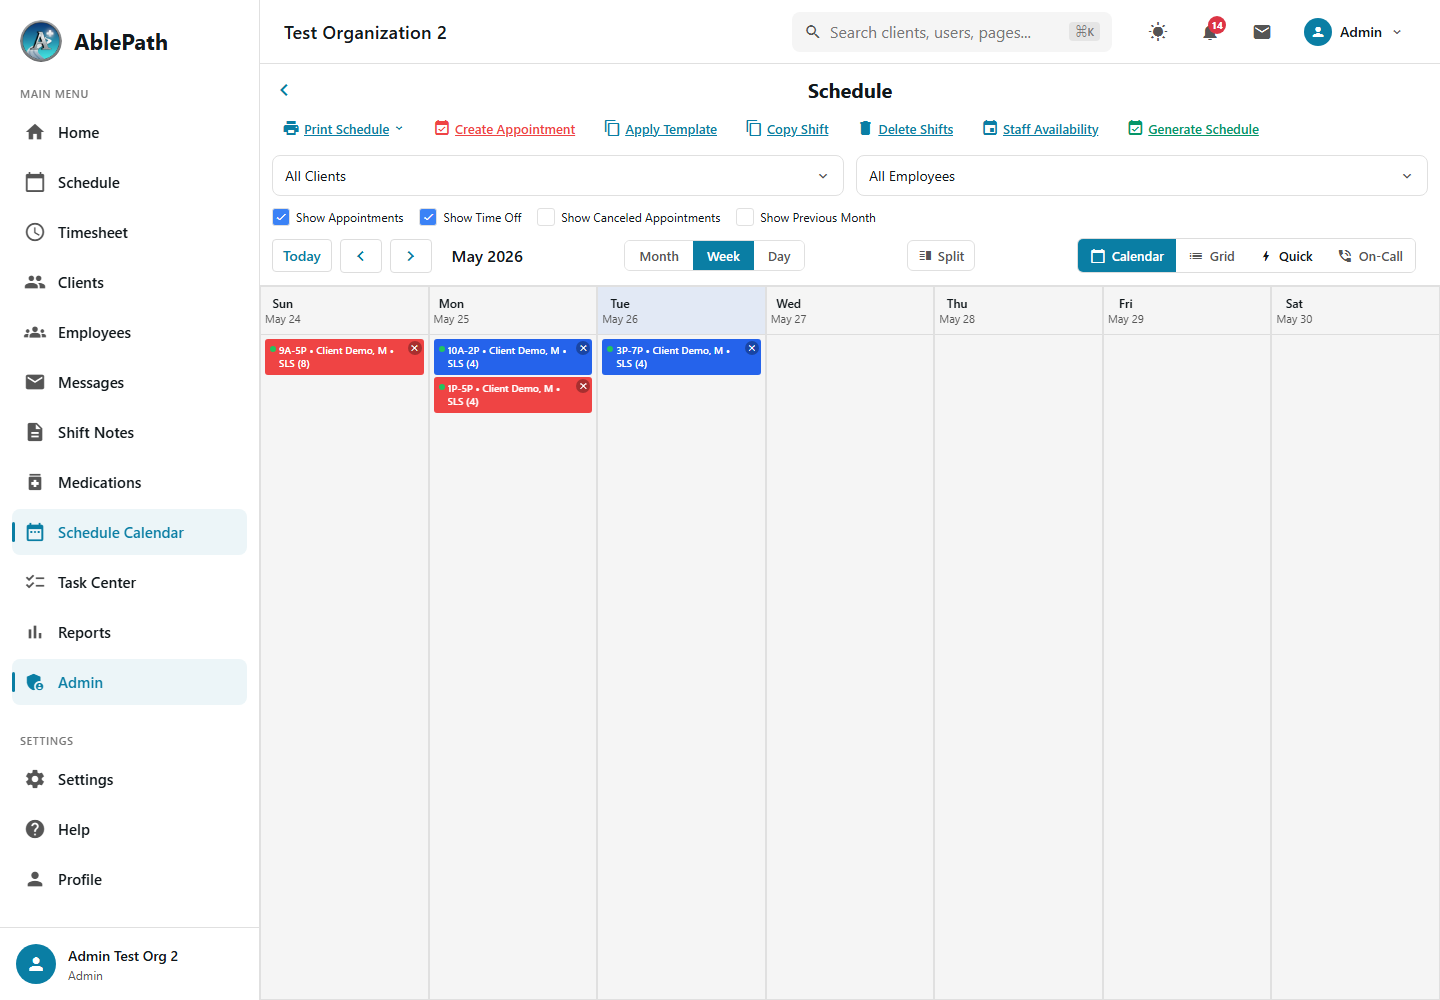Open the All Employees dropdown
Viewport: 1440px width, 1000px height.
[1142, 176]
